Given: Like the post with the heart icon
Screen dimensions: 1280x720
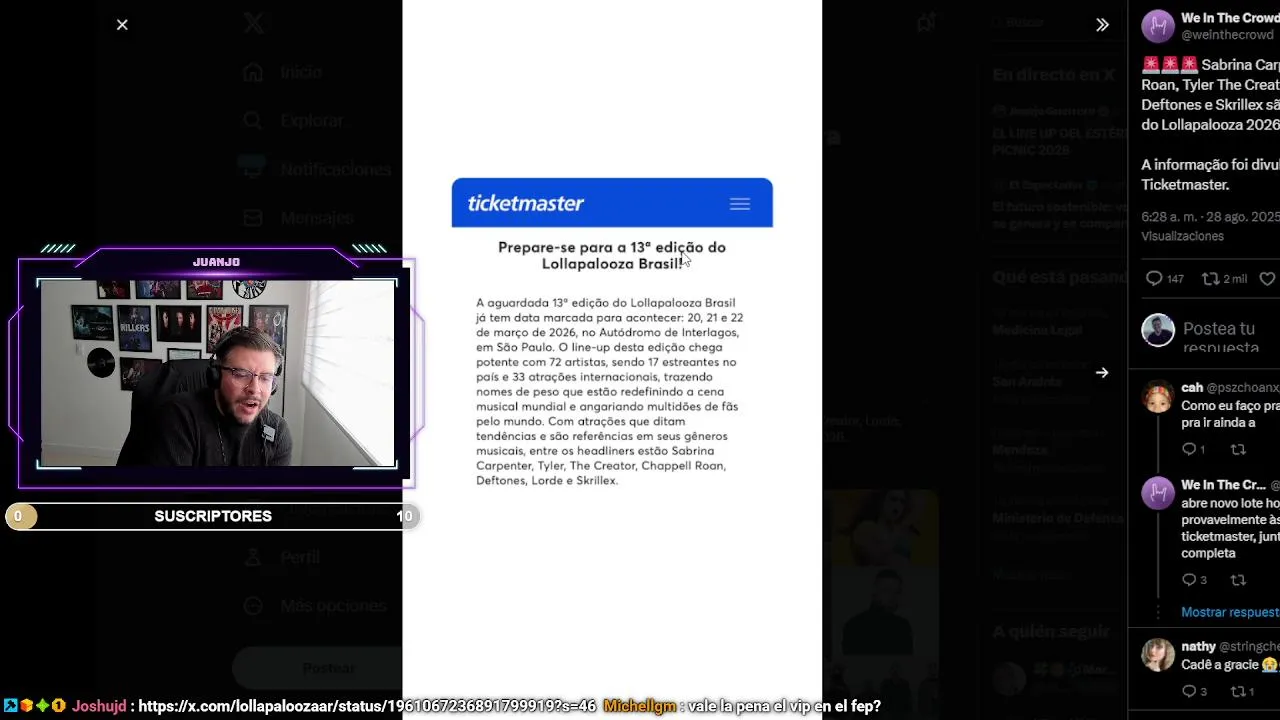Looking at the screenshot, I should coord(1267,279).
